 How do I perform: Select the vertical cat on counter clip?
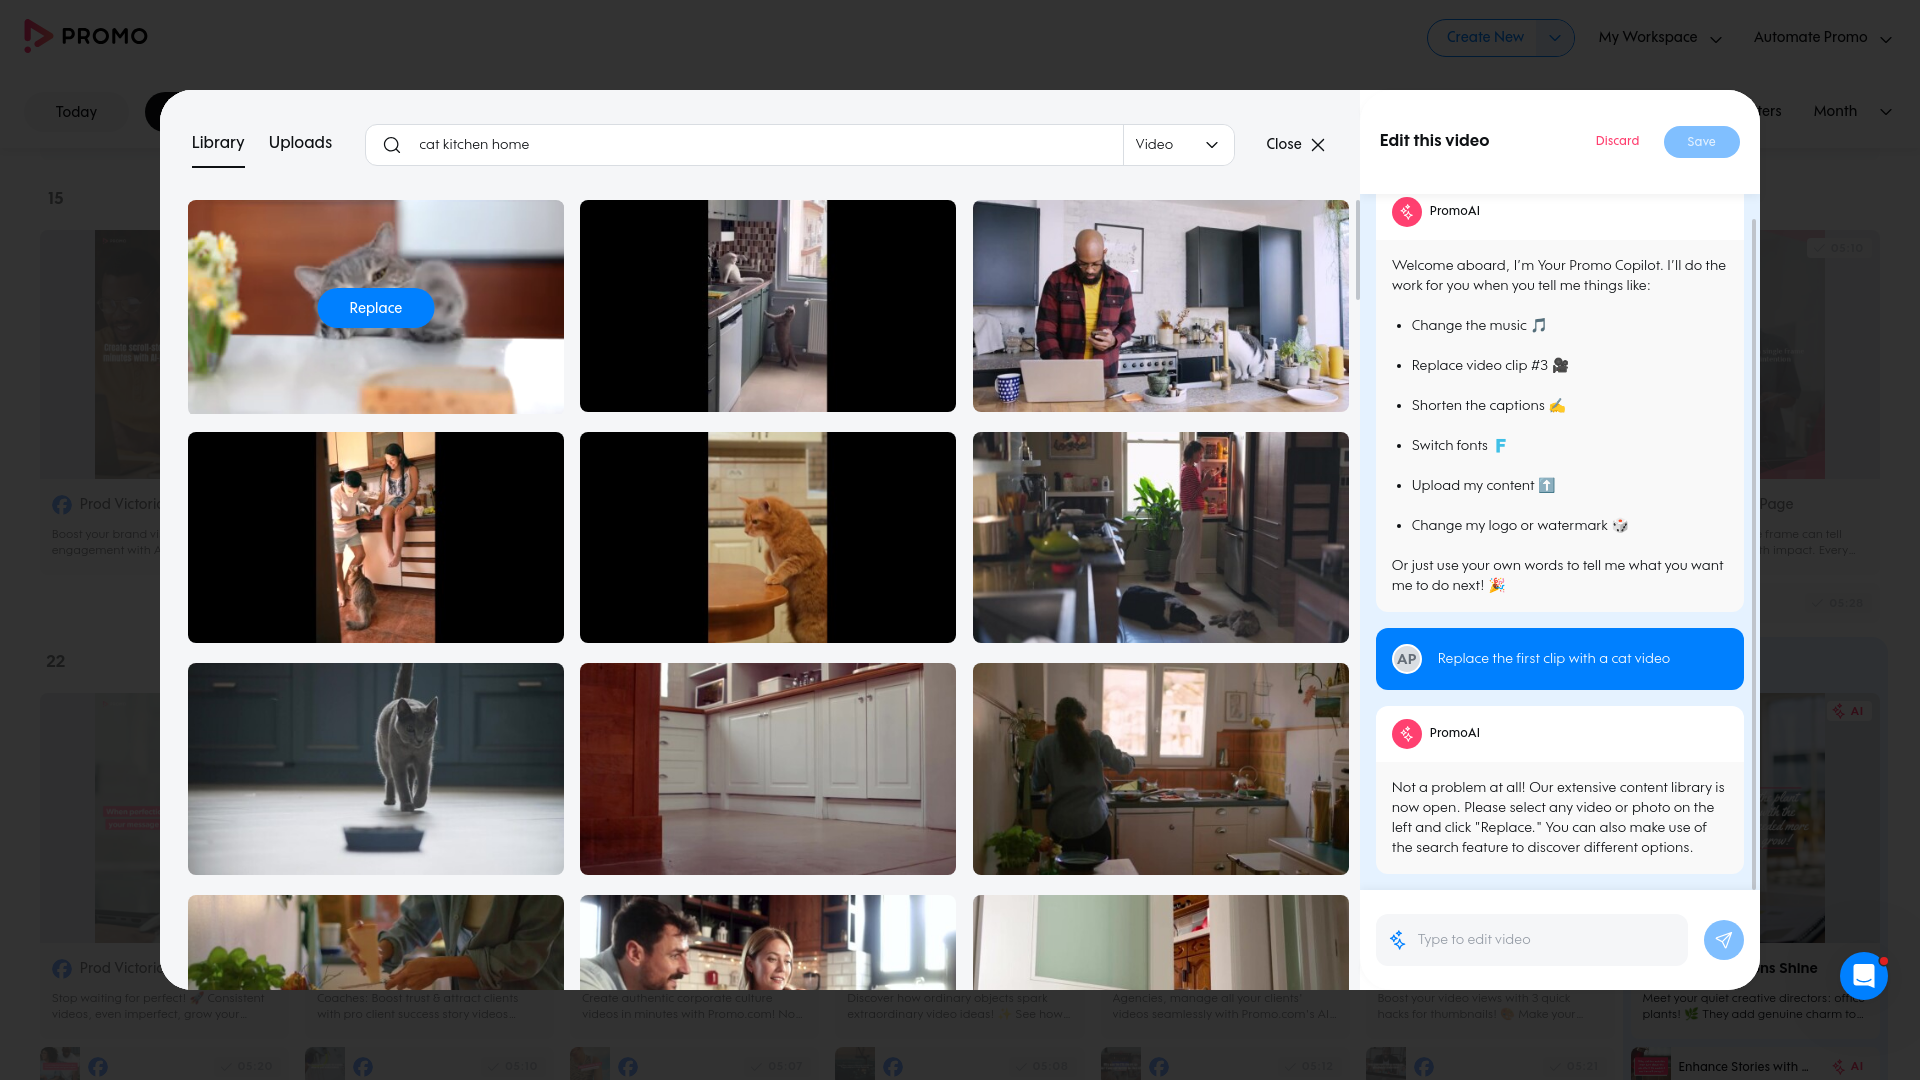(x=768, y=306)
